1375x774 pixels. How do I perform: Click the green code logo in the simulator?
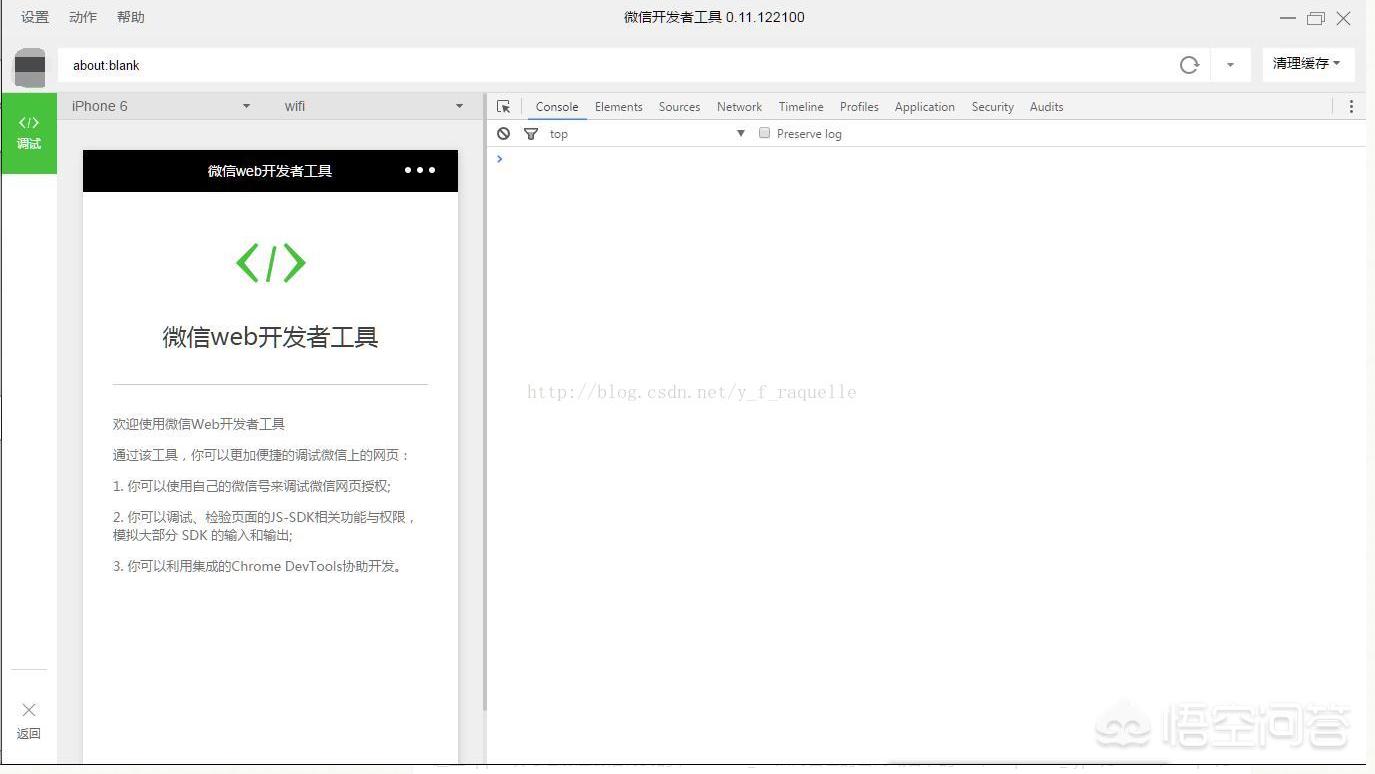(x=270, y=263)
